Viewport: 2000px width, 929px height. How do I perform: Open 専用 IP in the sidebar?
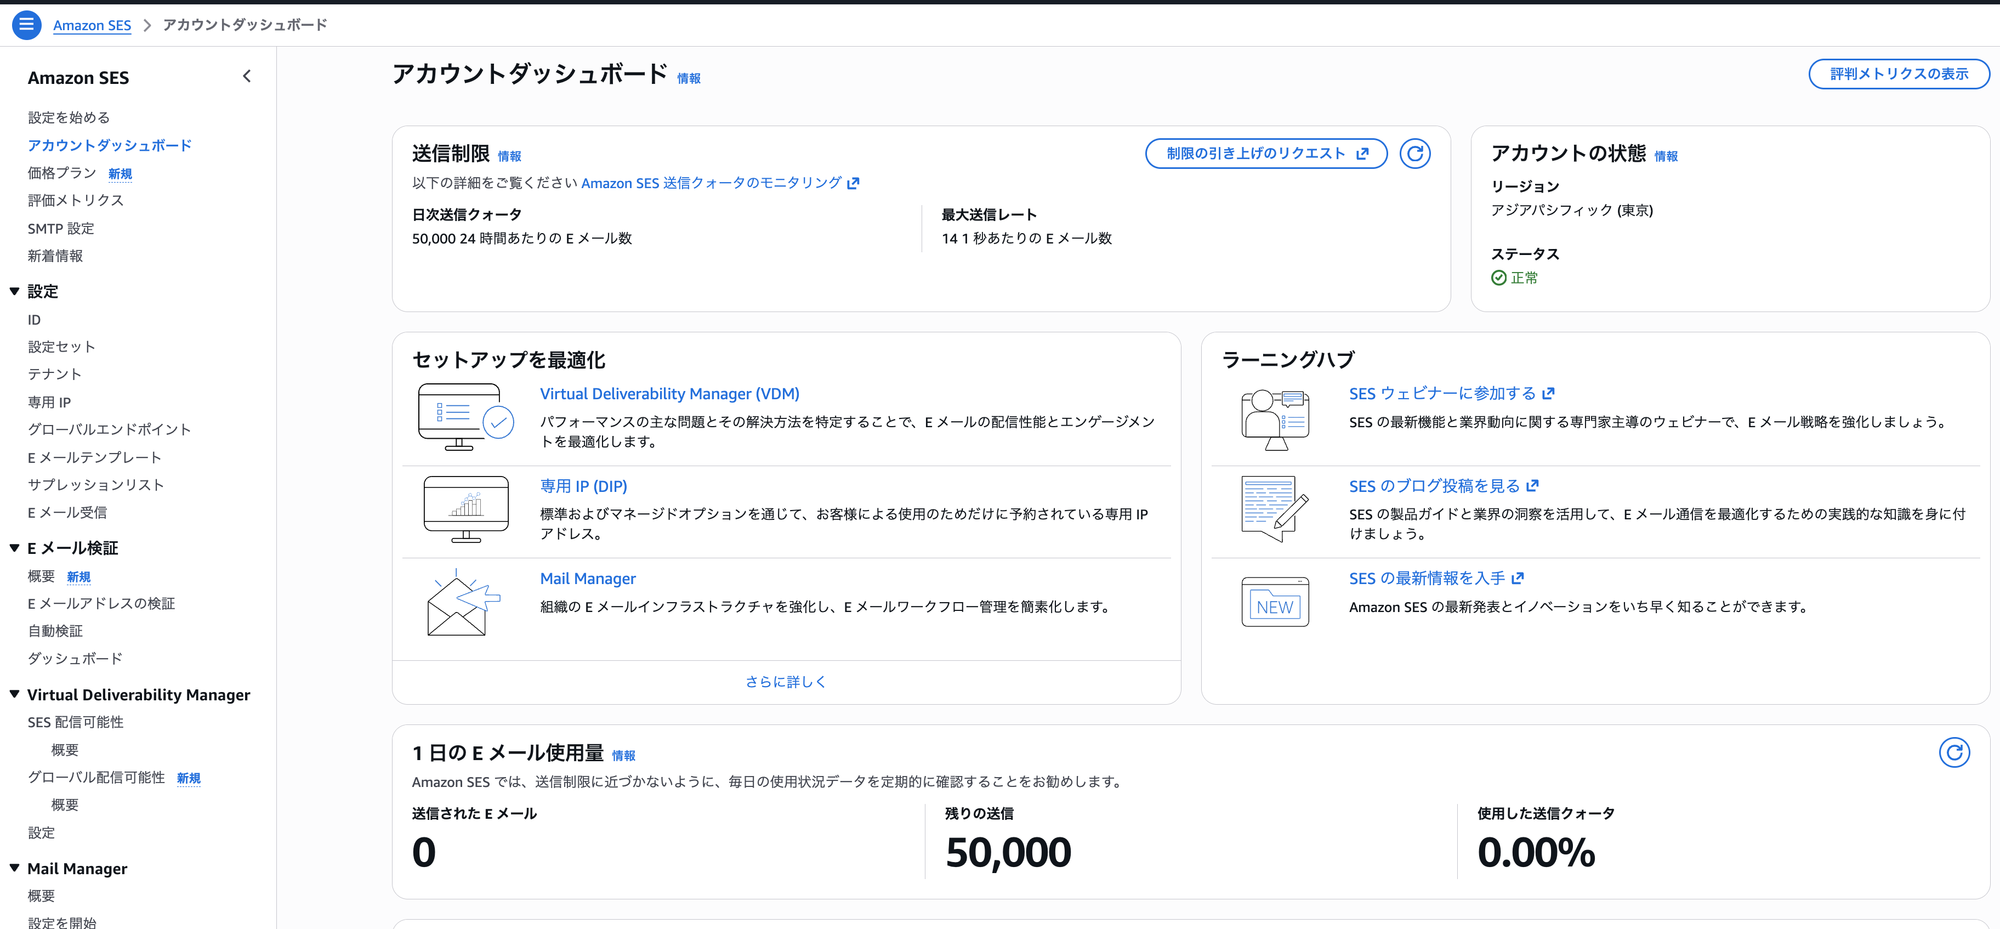pyautogui.click(x=50, y=402)
